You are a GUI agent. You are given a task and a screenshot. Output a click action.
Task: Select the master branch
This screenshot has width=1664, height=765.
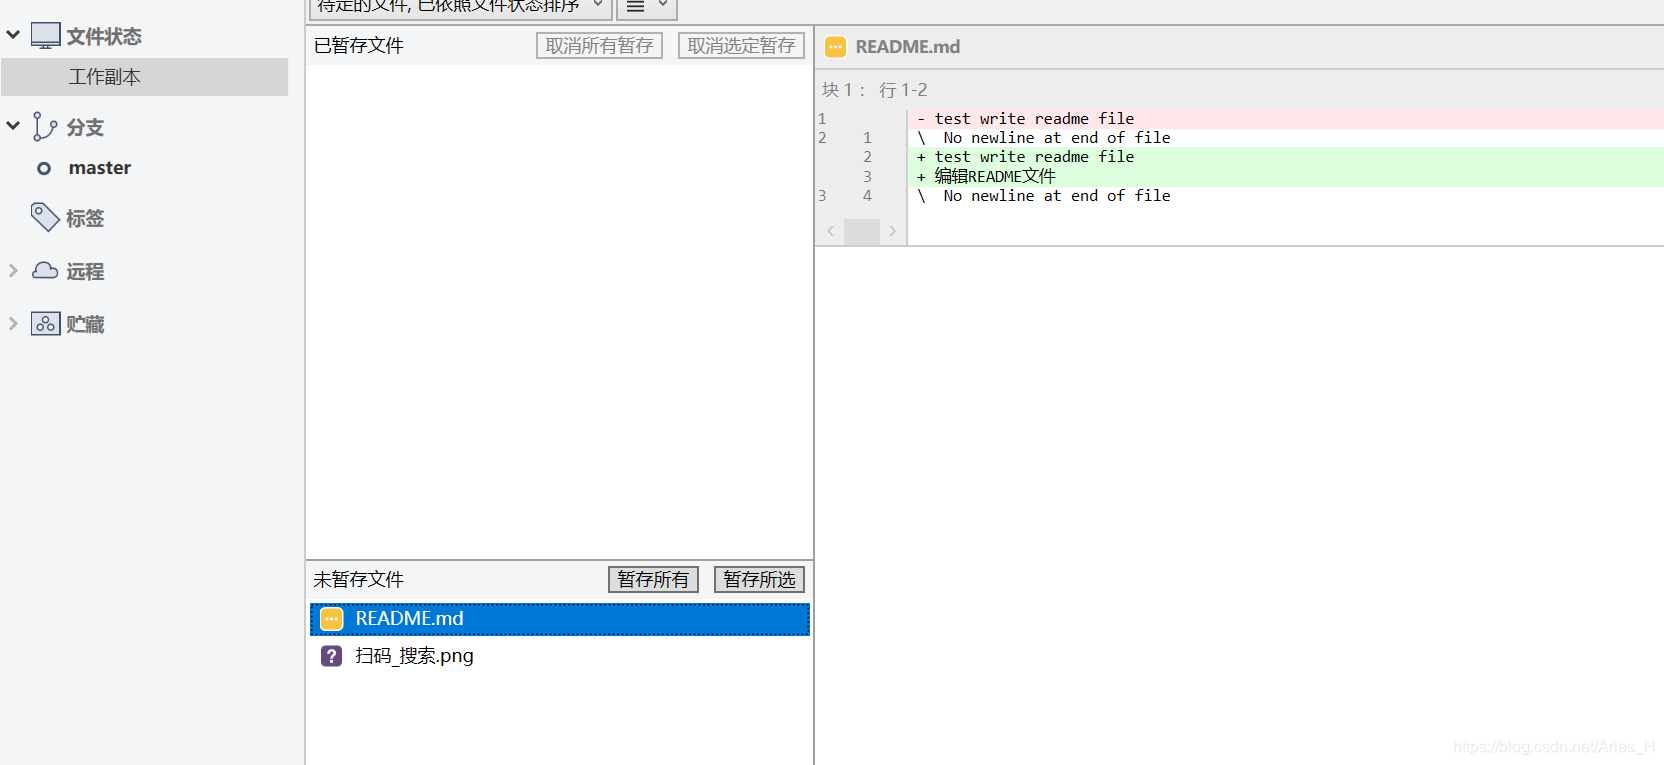pos(99,168)
